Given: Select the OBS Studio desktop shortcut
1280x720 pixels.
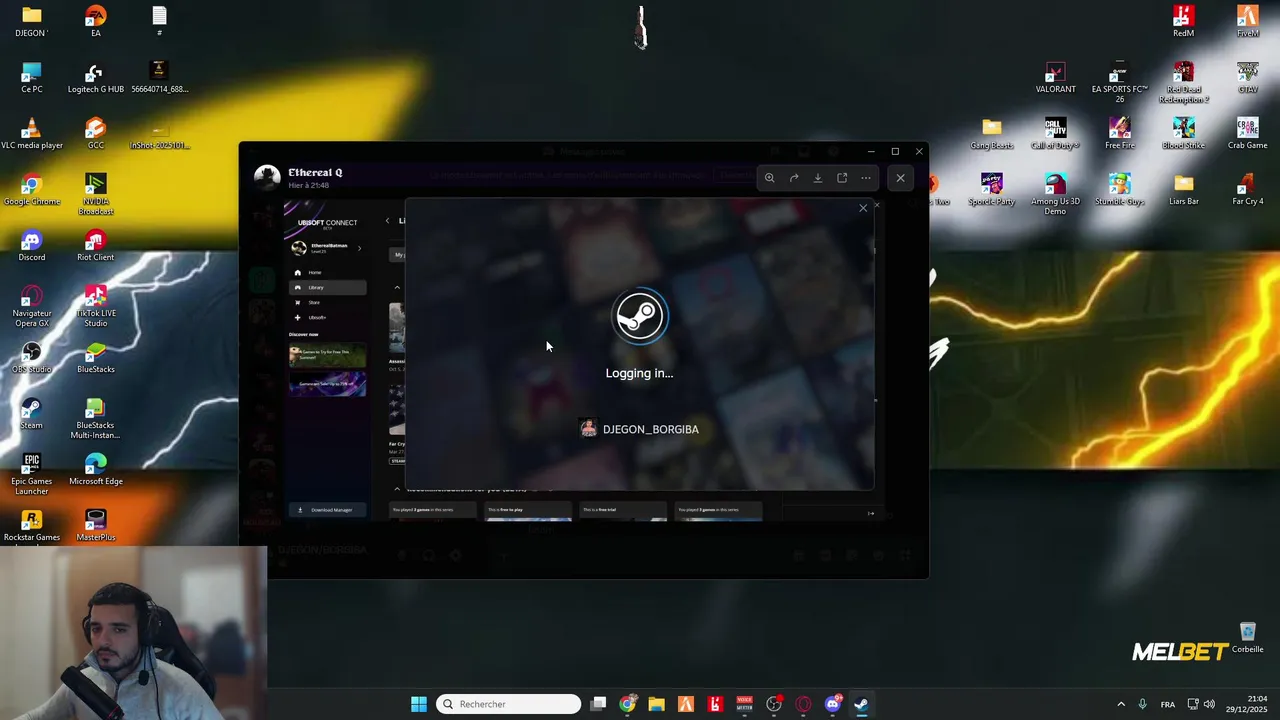Looking at the screenshot, I should pyautogui.click(x=32, y=358).
